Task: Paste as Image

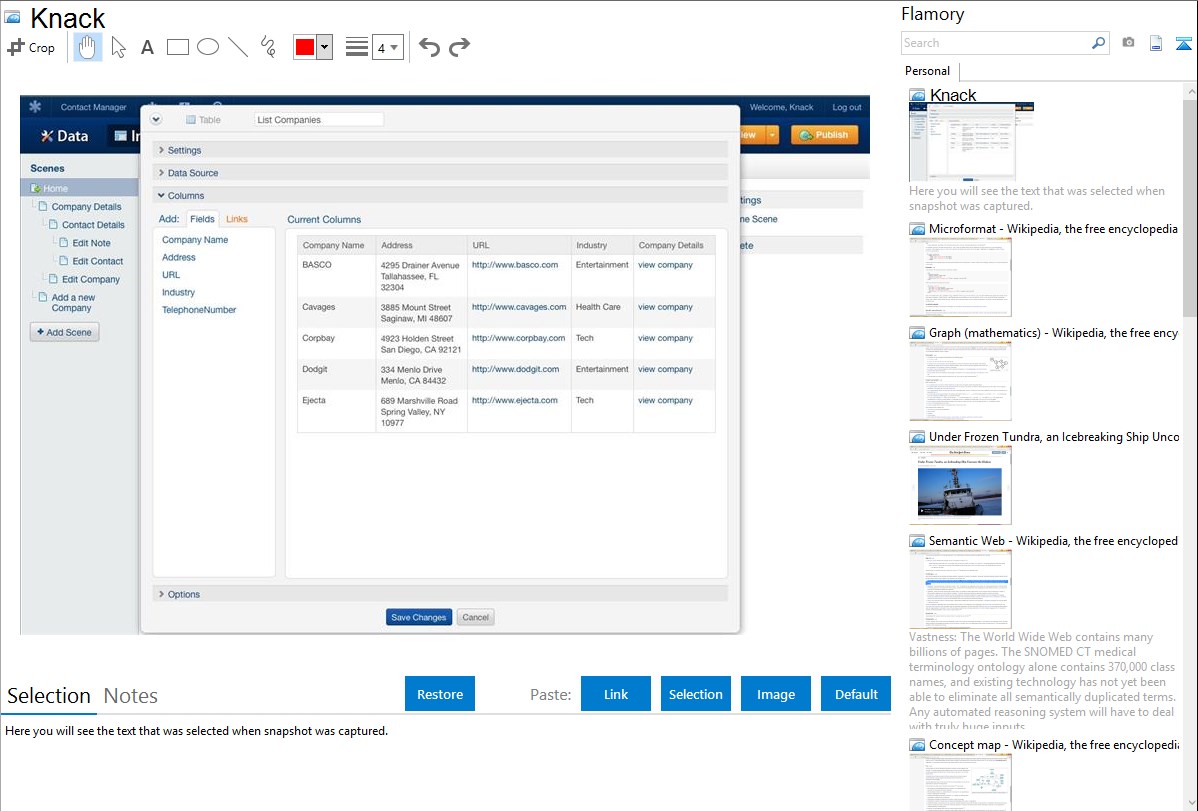Action: tap(775, 694)
